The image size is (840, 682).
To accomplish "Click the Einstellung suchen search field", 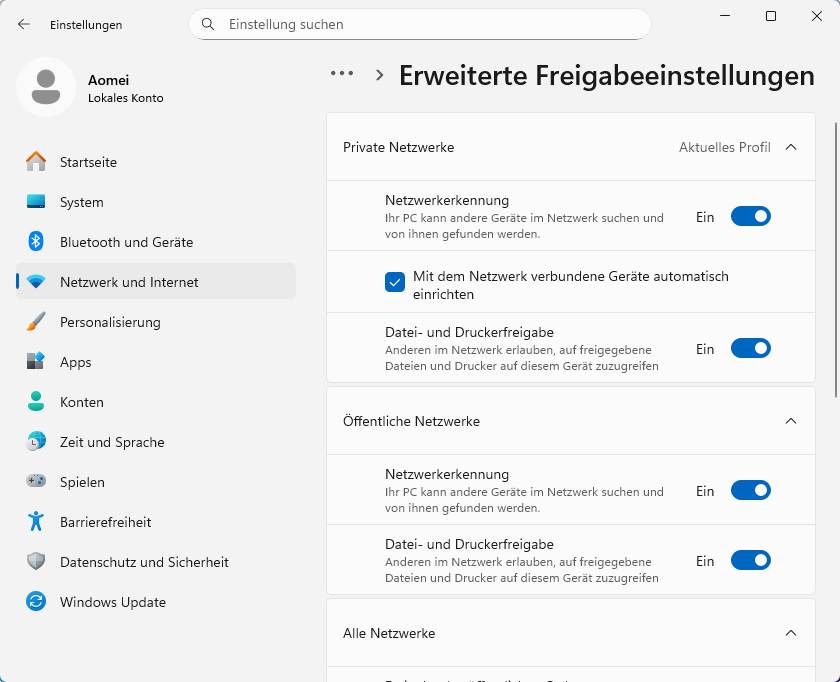I will coord(430,24).
